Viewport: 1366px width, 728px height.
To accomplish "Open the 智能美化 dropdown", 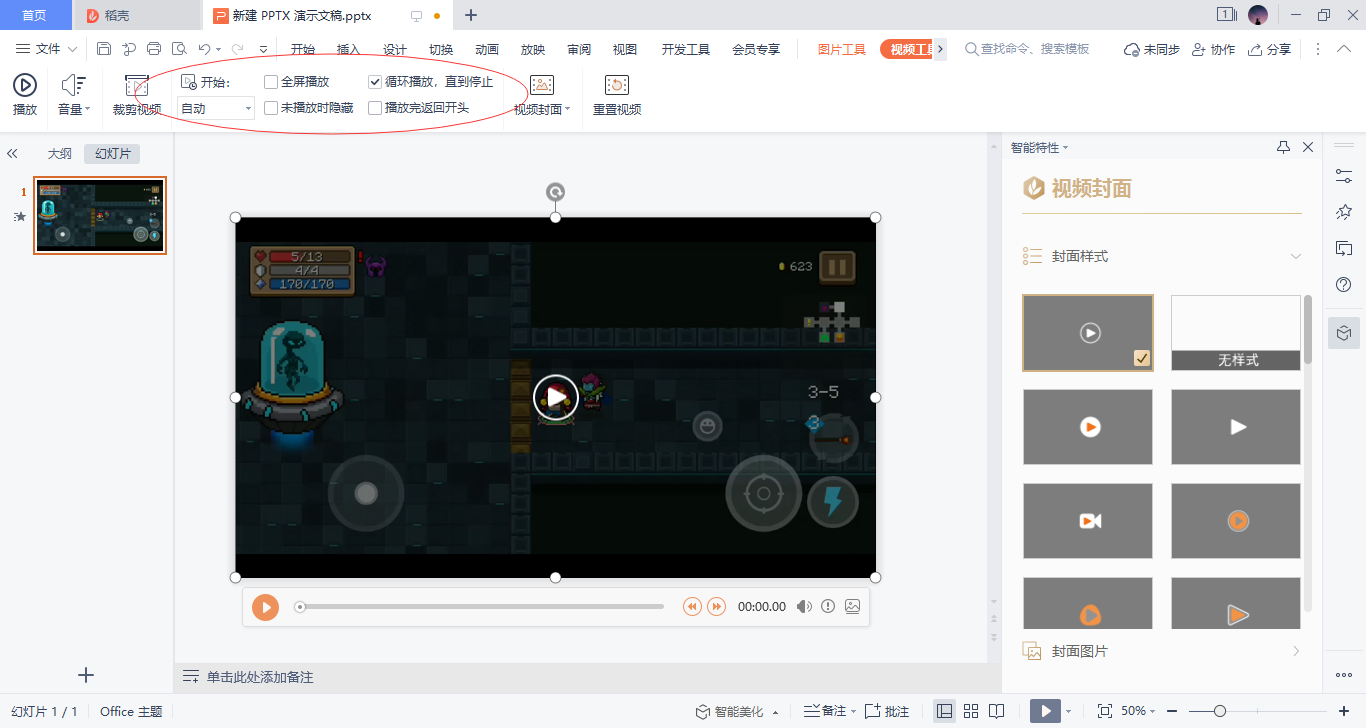I will click(x=738, y=711).
